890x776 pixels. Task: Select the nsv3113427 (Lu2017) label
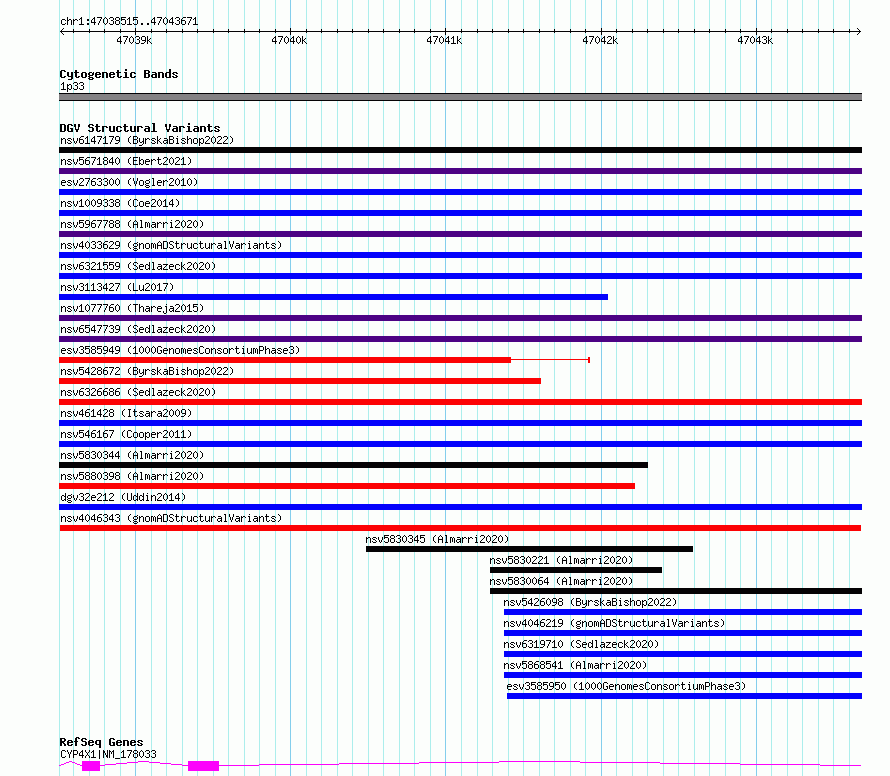point(117,287)
